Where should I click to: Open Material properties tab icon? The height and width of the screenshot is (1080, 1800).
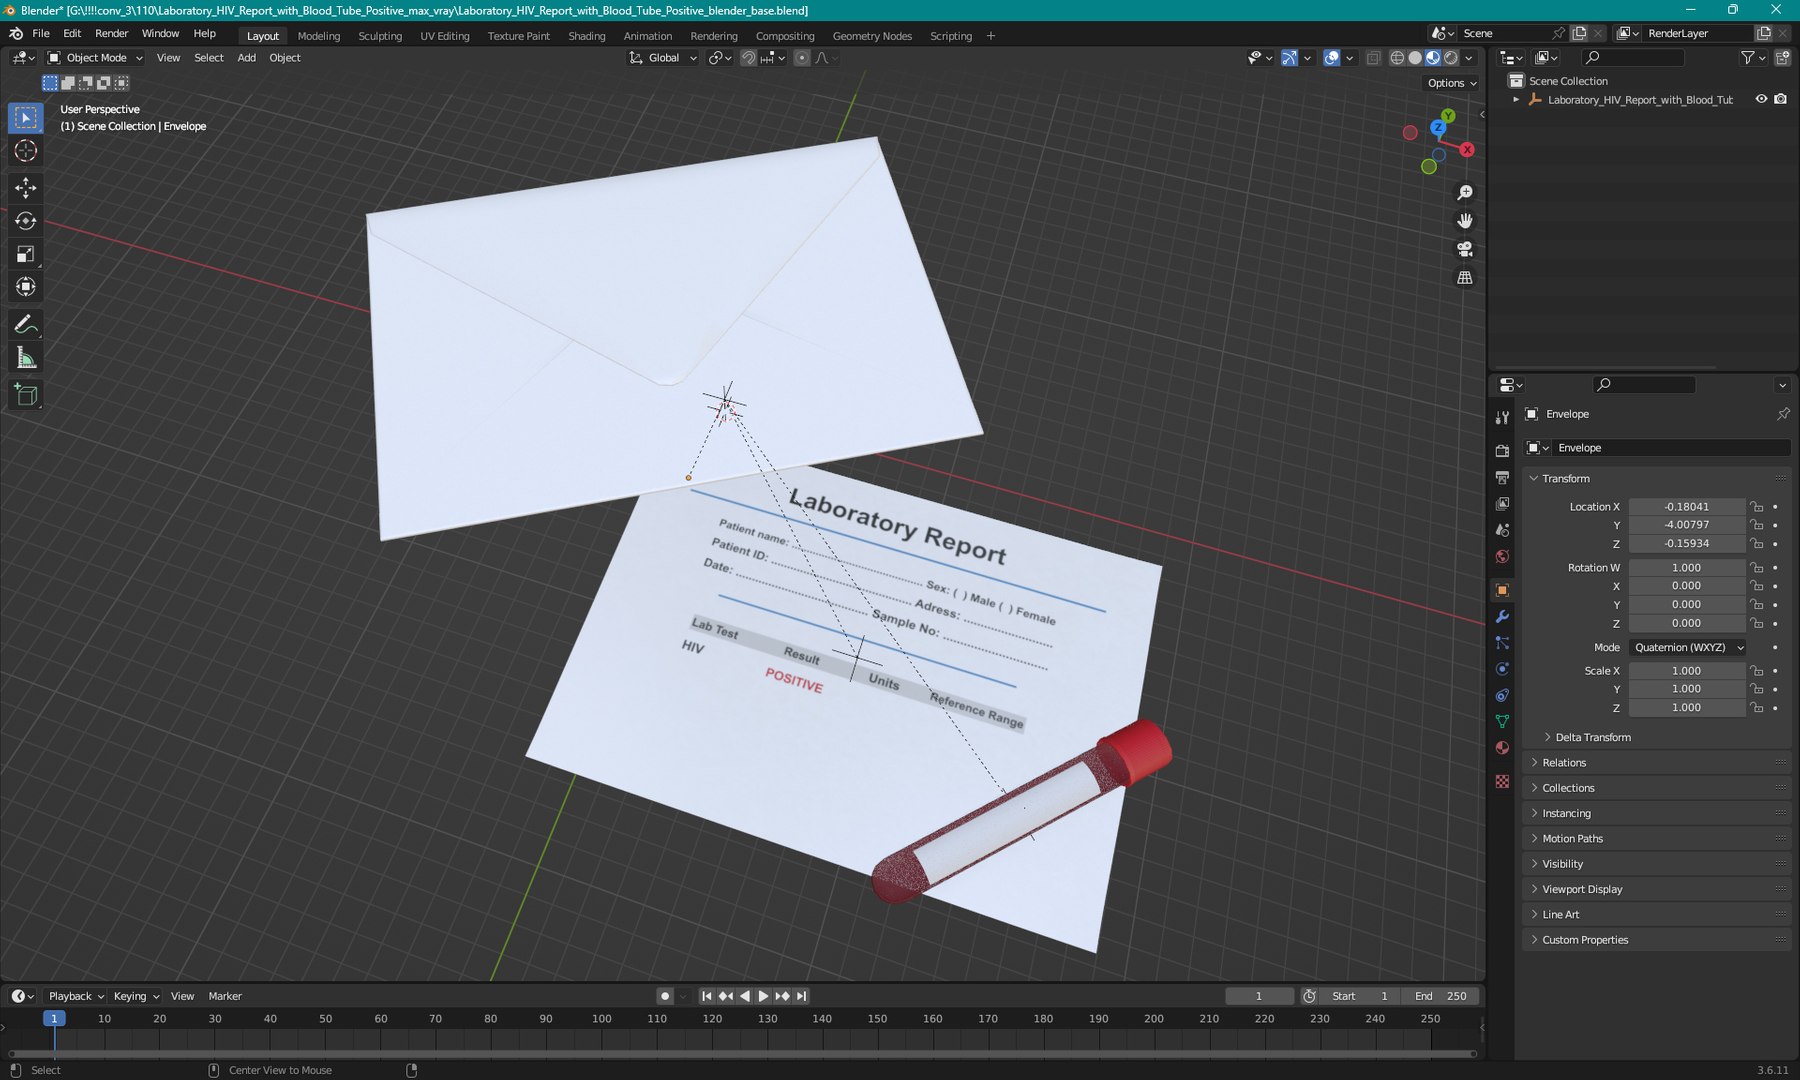click(1502, 748)
